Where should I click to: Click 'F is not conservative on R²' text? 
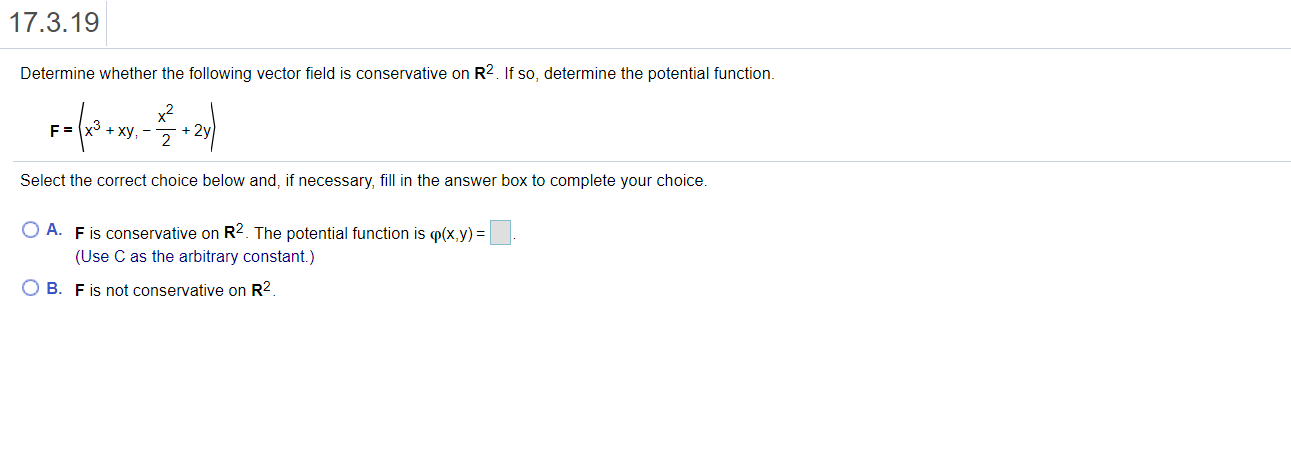point(175,290)
